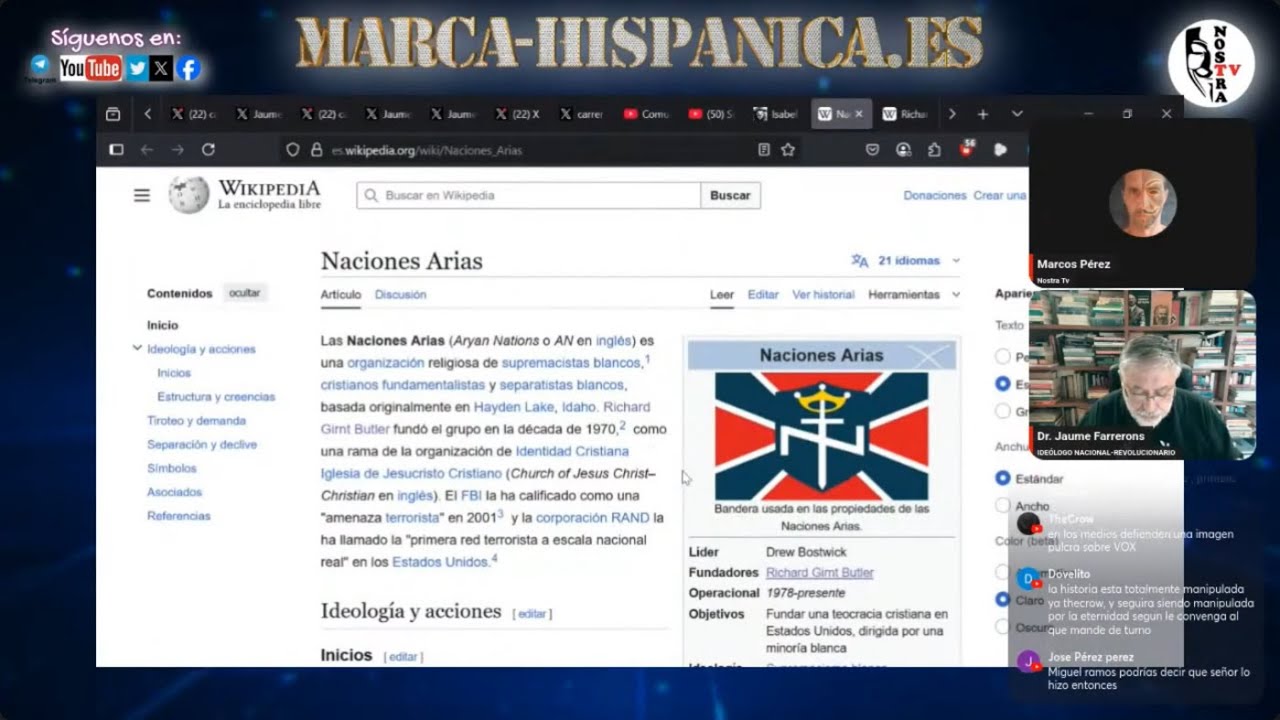Click the Wikipedia globe logo

[189, 195]
